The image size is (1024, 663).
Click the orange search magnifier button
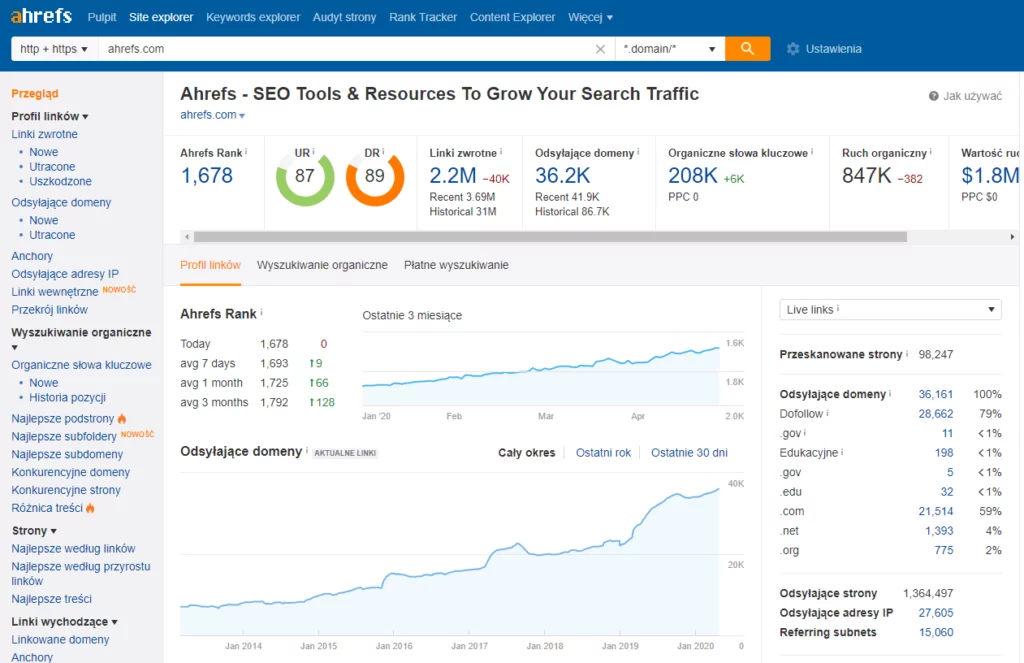click(x=747, y=49)
